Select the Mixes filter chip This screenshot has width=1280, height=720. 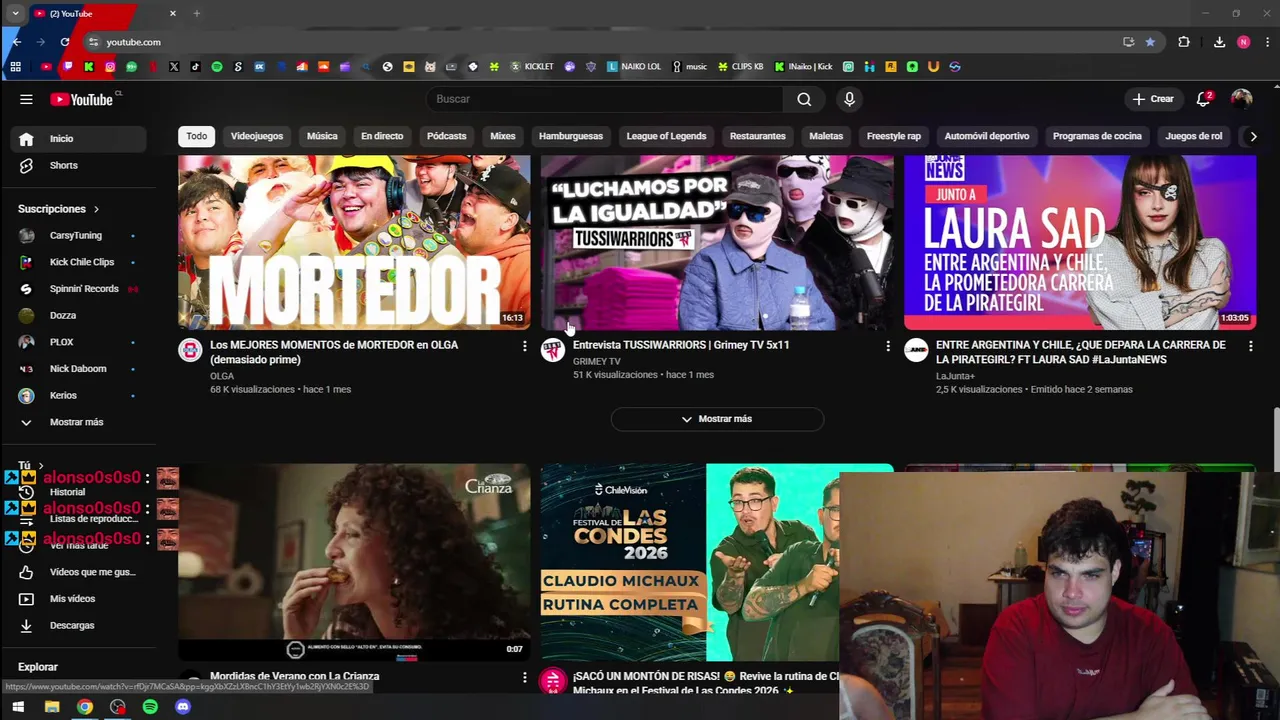(x=503, y=136)
